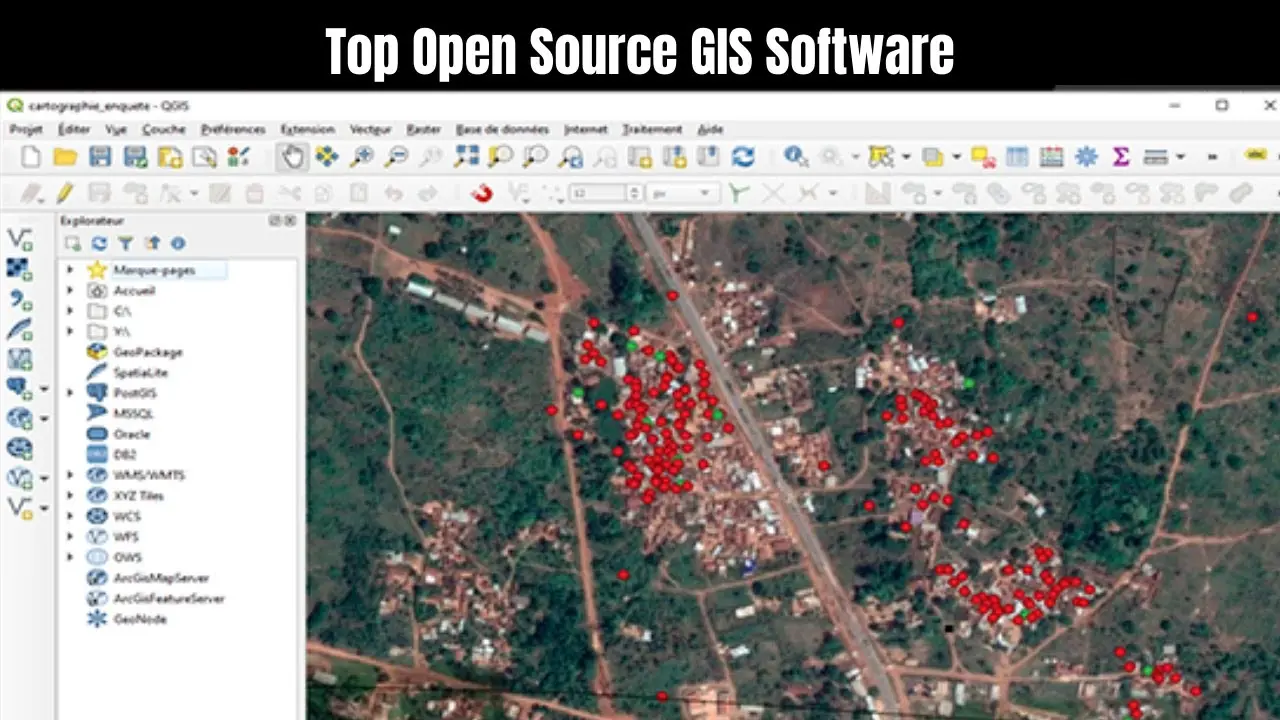The height and width of the screenshot is (720, 1280).
Task: Toggle editing with the yellow pencil icon
Action: click(x=65, y=192)
